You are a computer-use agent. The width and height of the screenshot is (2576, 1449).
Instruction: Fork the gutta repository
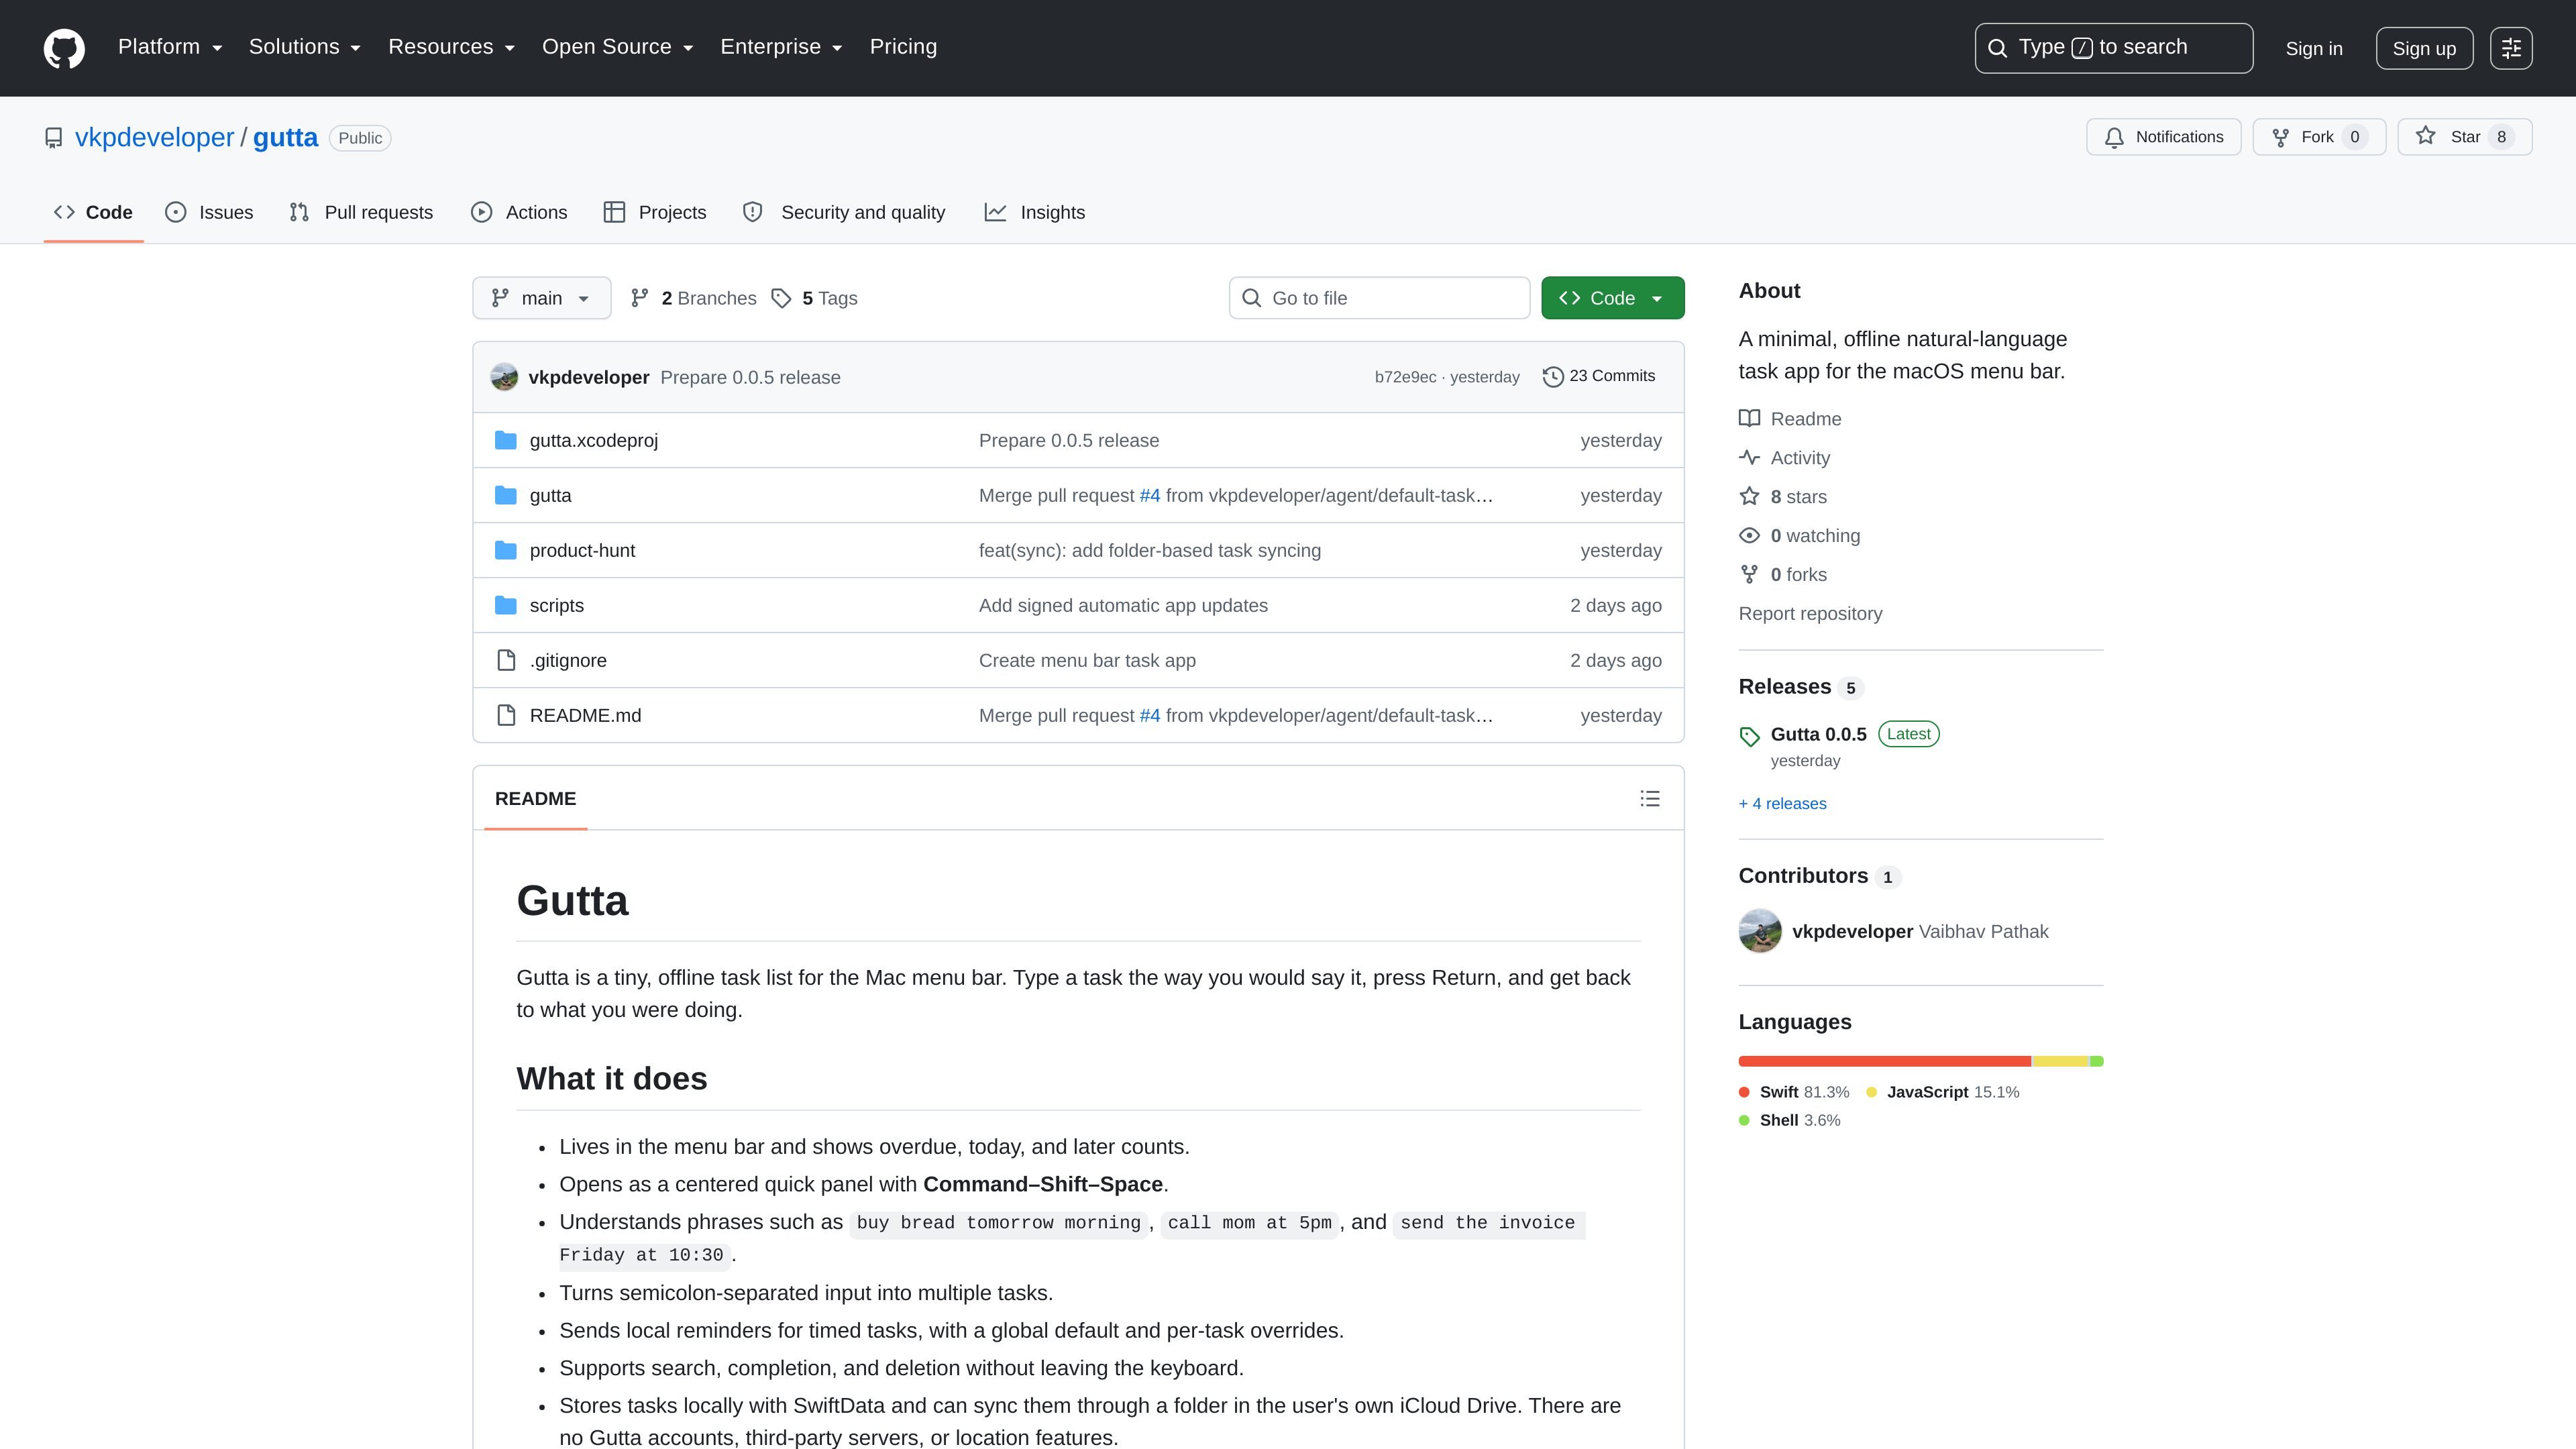pyautogui.click(x=2319, y=137)
